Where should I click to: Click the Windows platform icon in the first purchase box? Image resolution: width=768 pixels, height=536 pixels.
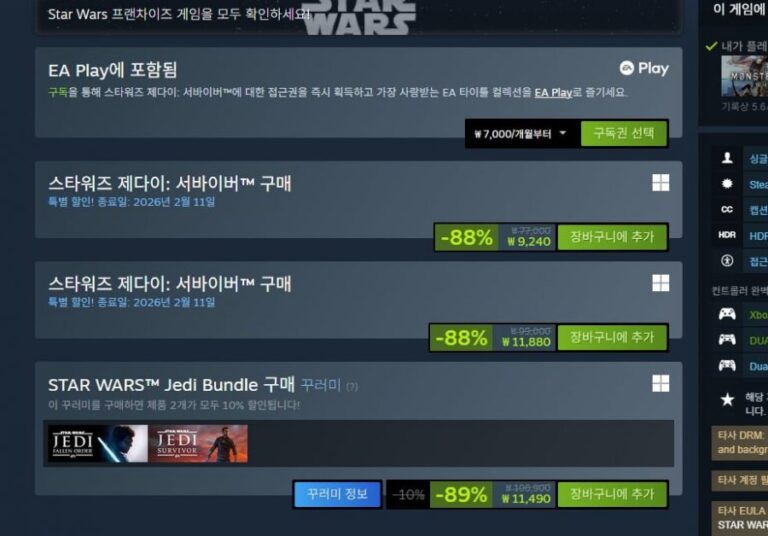point(661,183)
